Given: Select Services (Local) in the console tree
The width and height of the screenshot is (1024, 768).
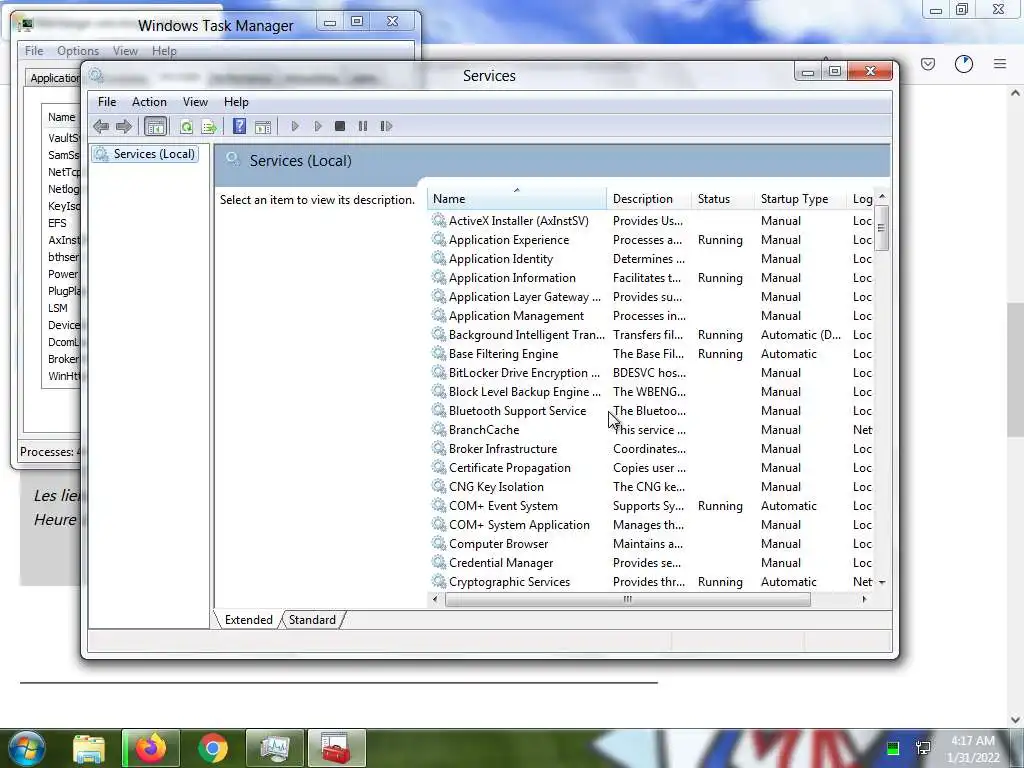Looking at the screenshot, I should 146,154.
